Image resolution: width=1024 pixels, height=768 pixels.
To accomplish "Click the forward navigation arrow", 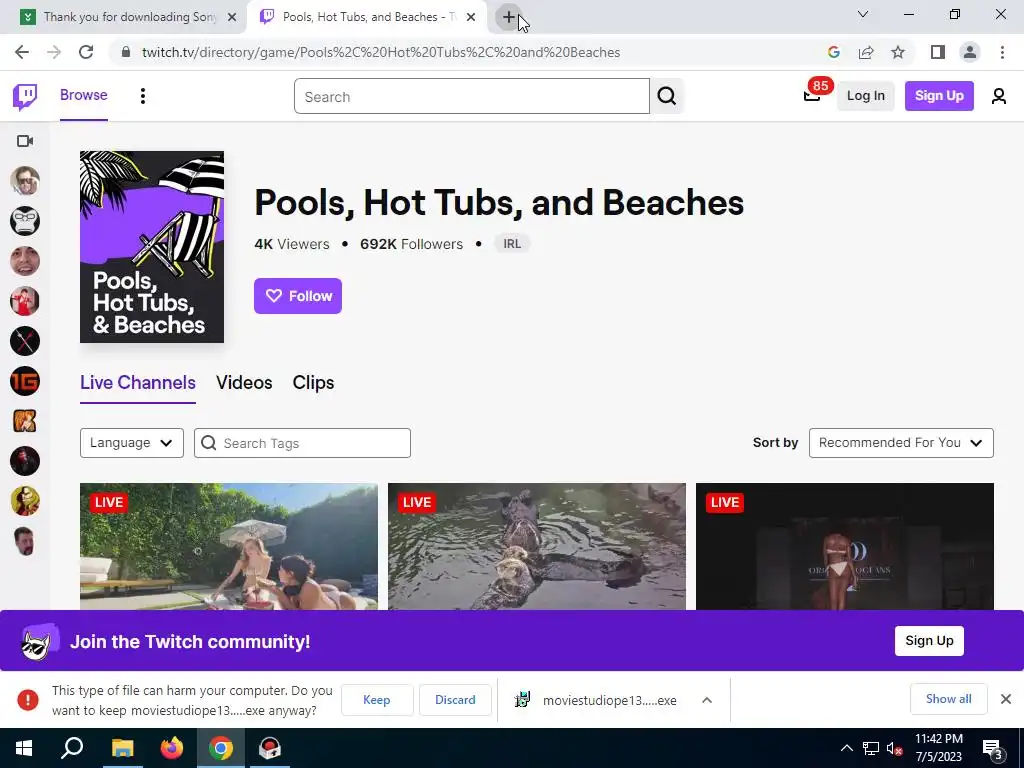I will pos(54,52).
